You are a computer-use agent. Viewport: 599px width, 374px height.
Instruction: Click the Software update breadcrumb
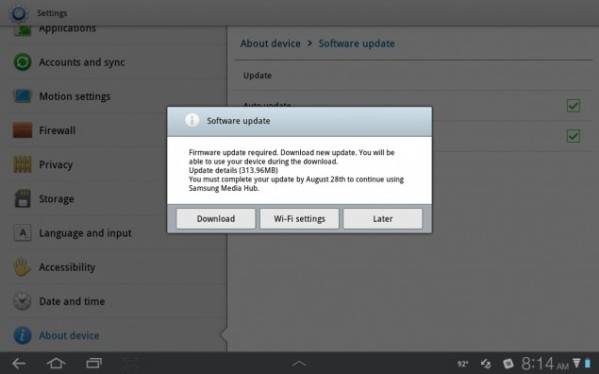[x=356, y=44]
